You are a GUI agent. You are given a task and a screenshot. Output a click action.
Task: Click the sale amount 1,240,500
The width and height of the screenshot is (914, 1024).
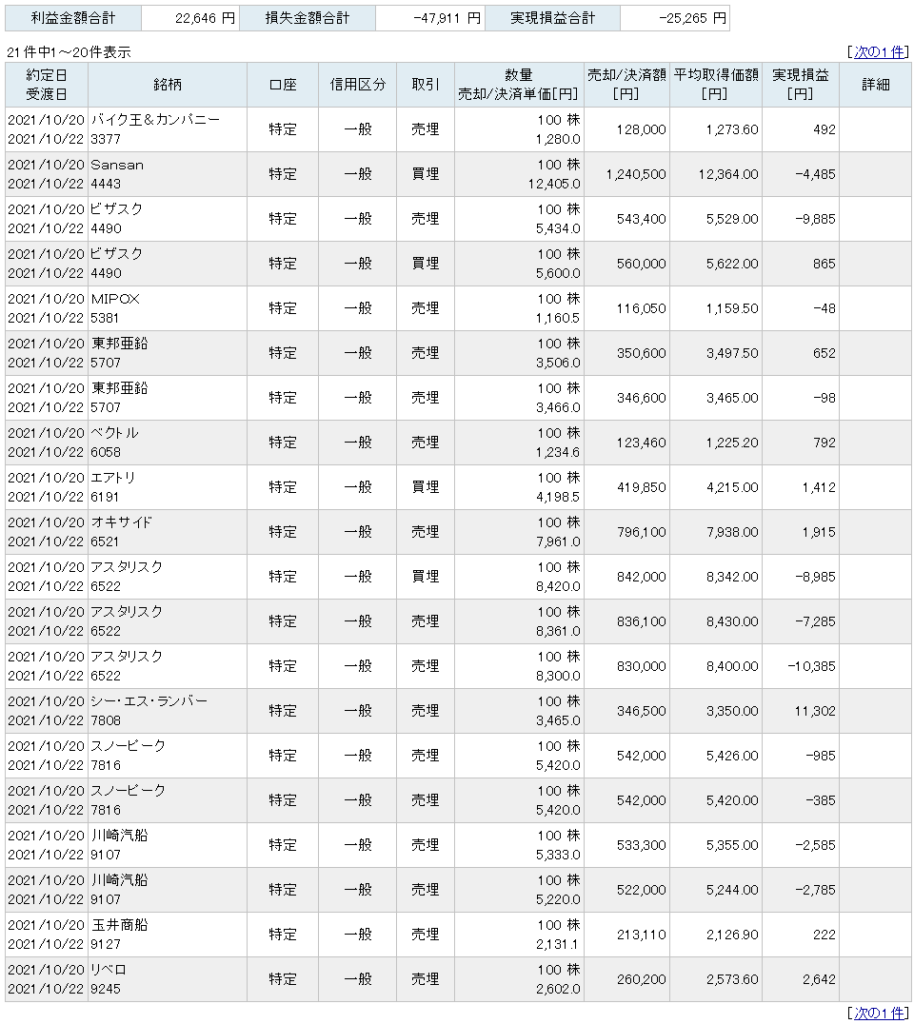click(636, 174)
